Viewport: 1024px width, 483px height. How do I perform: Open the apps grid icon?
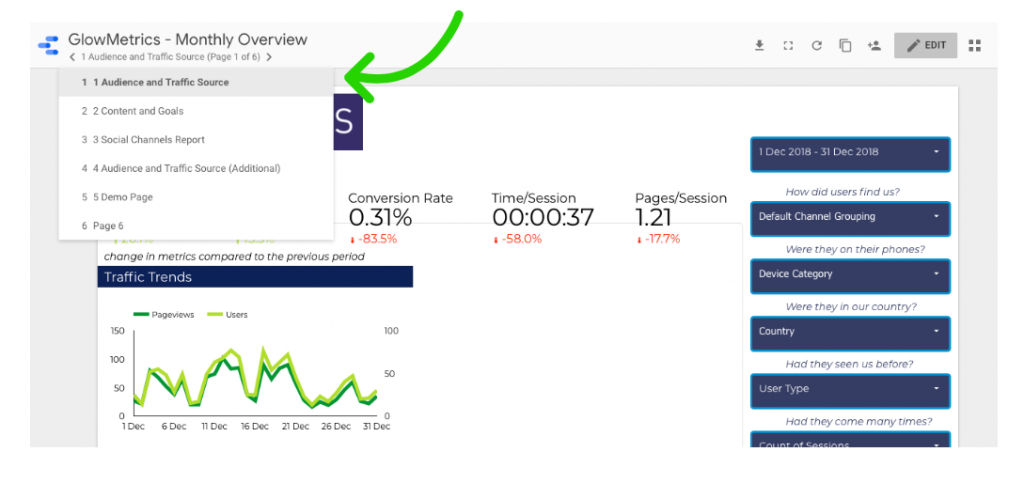point(975,45)
